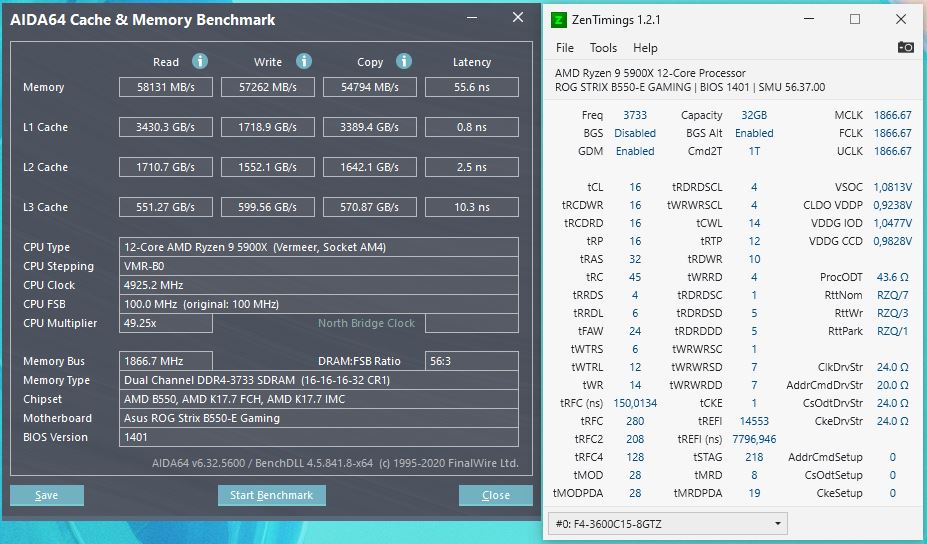The width and height of the screenshot is (927, 544).
Task: Click the CPU Stepping field VMR-B0
Action: tap(319, 266)
